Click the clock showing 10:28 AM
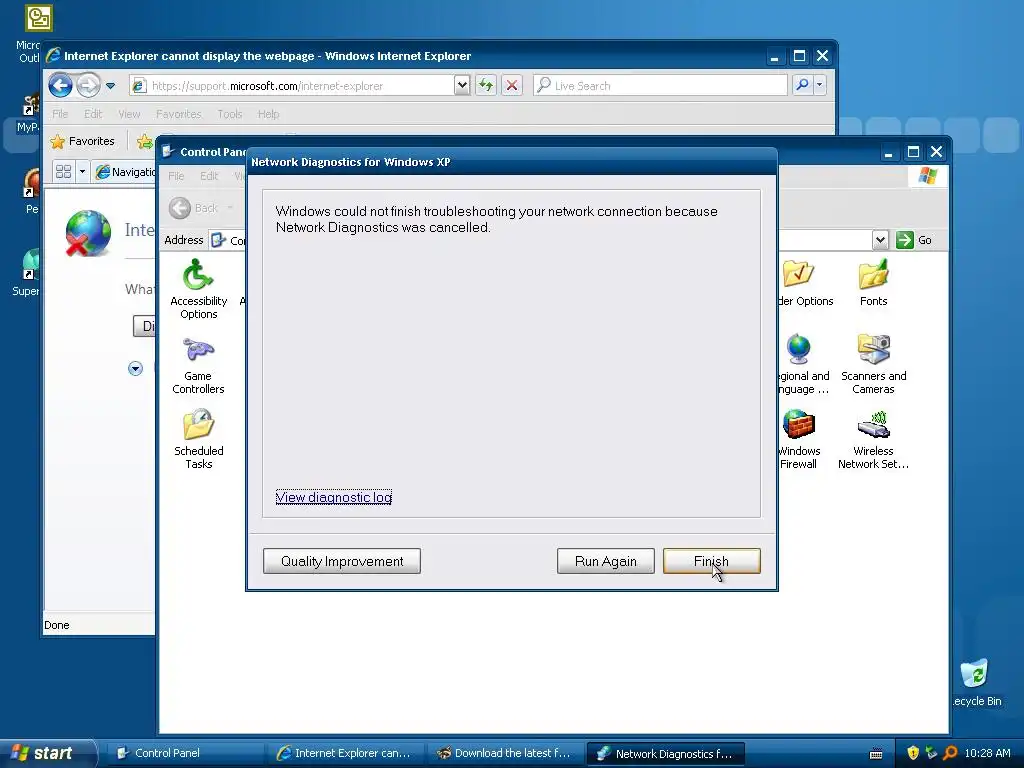 point(987,753)
